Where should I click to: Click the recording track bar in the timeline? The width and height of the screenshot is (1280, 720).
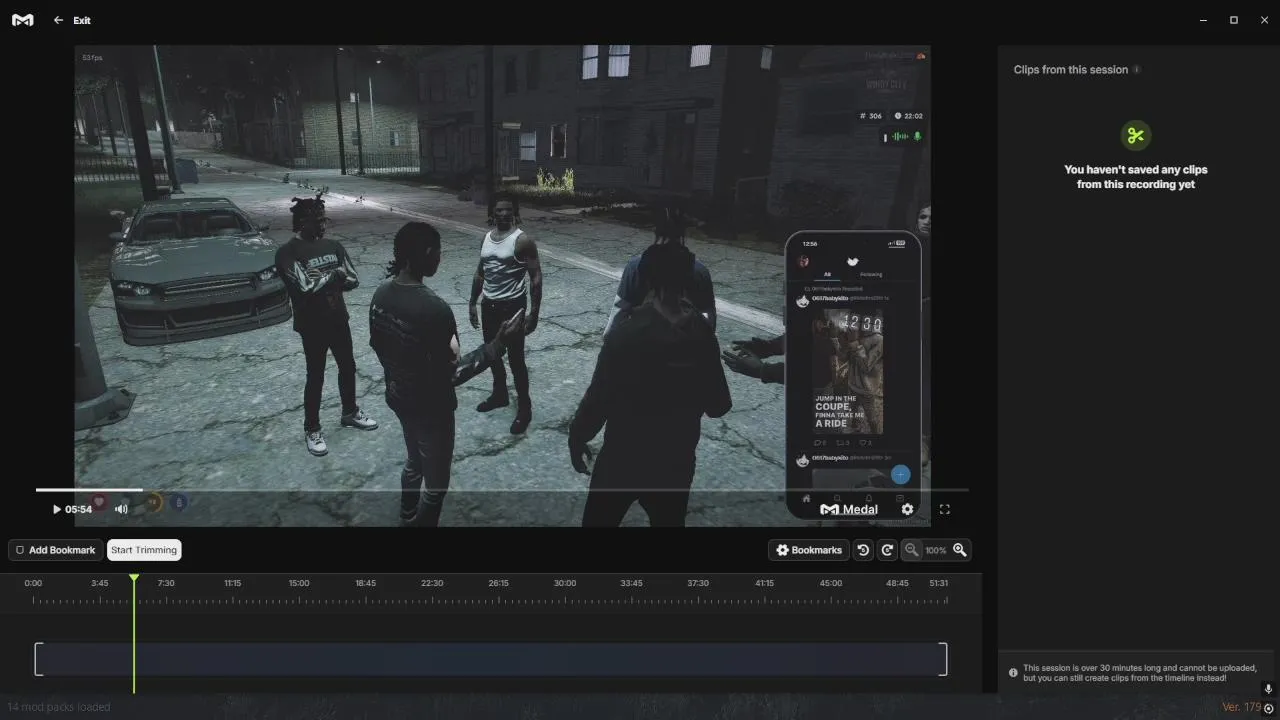(x=491, y=659)
